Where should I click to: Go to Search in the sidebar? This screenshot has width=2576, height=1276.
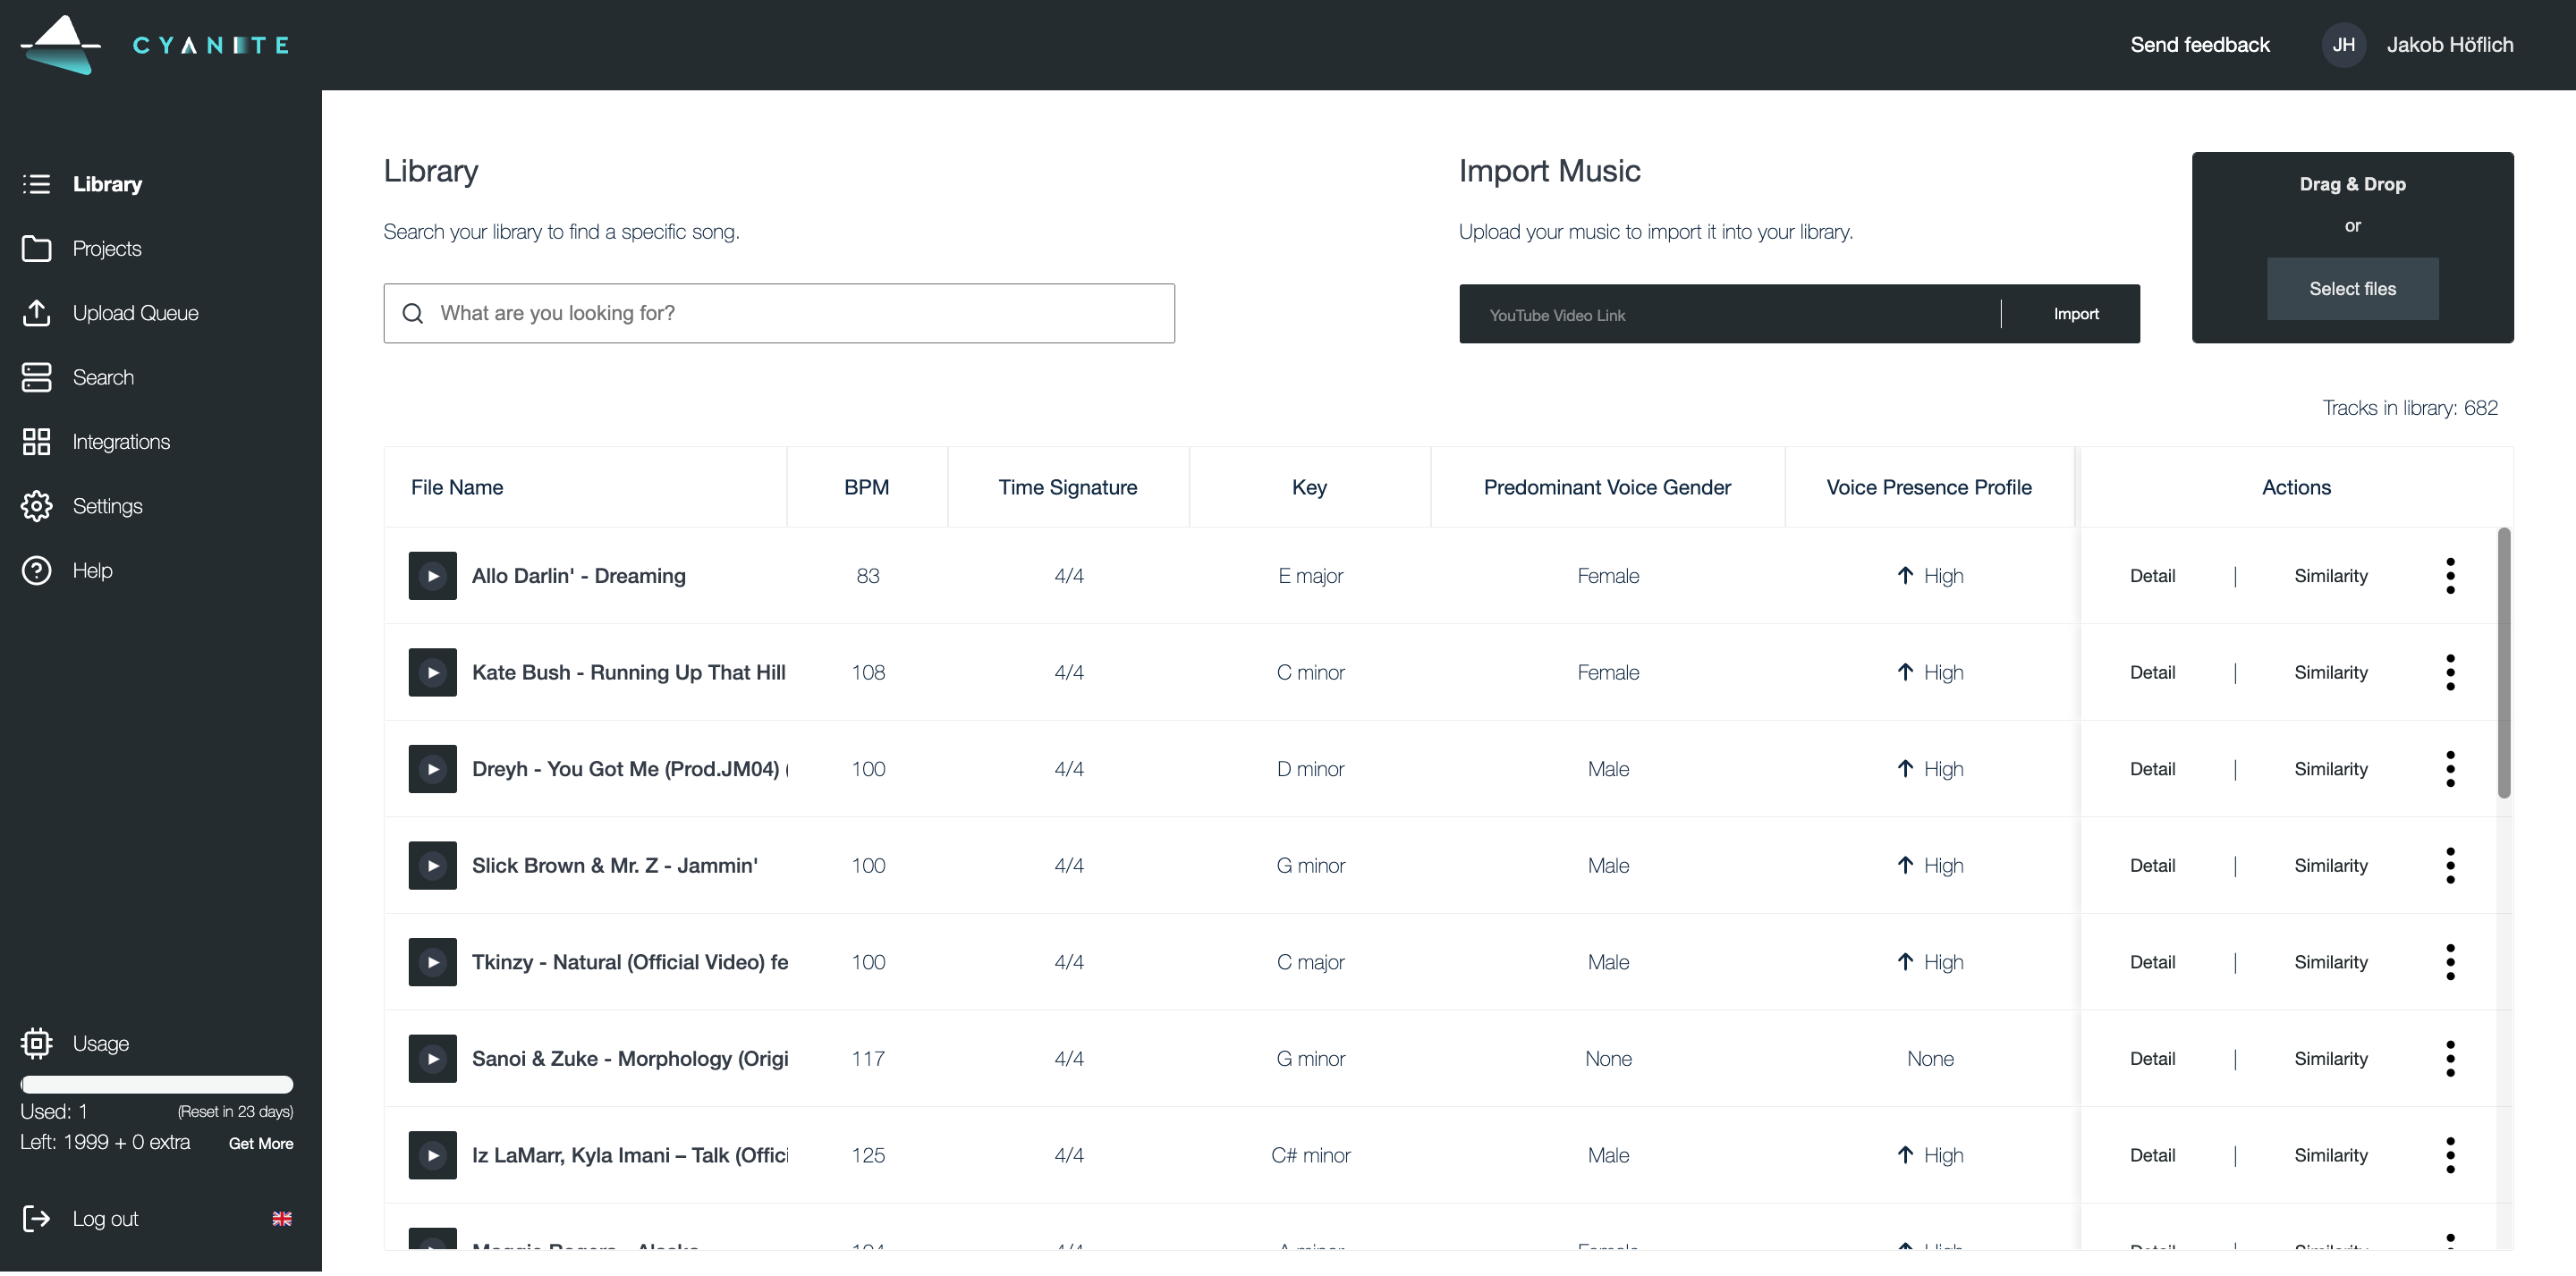102,377
